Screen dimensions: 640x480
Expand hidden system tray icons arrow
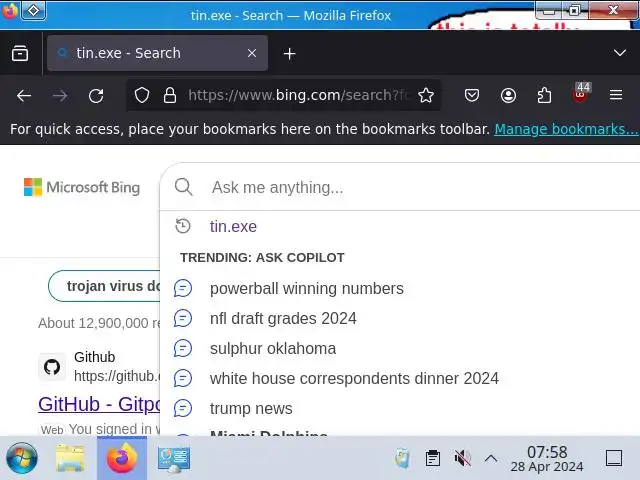pyautogui.click(x=491, y=458)
